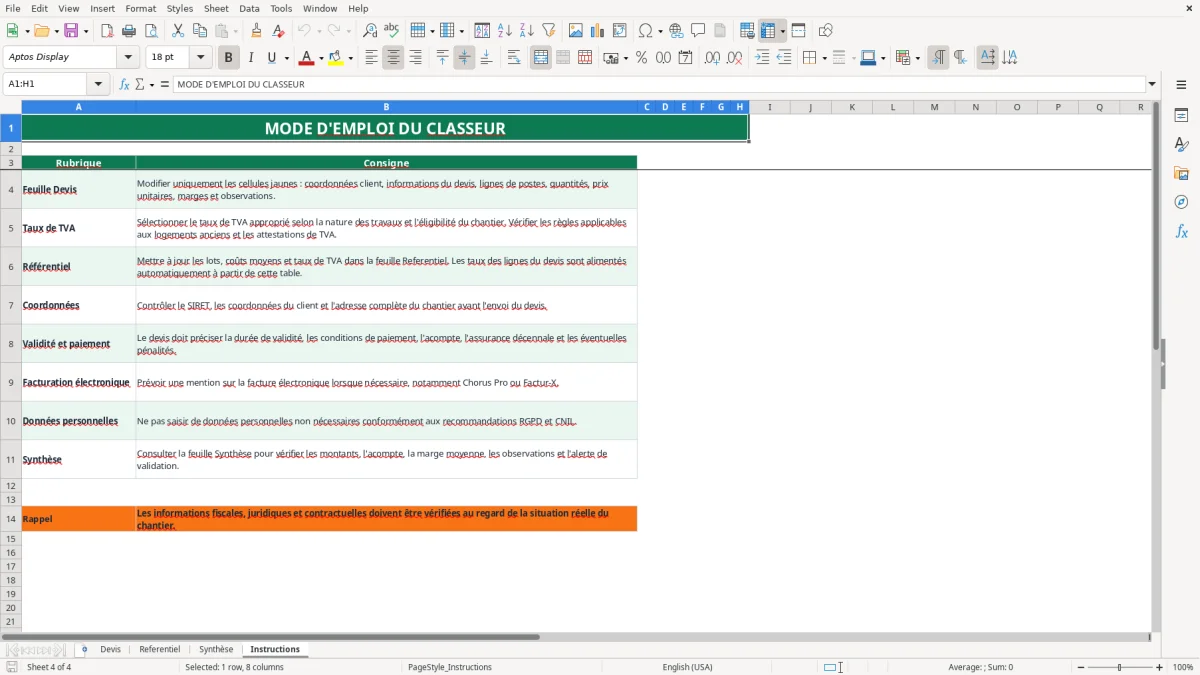Print the spreadsheet with the Print icon
This screenshot has width=1200, height=675.
129,31
